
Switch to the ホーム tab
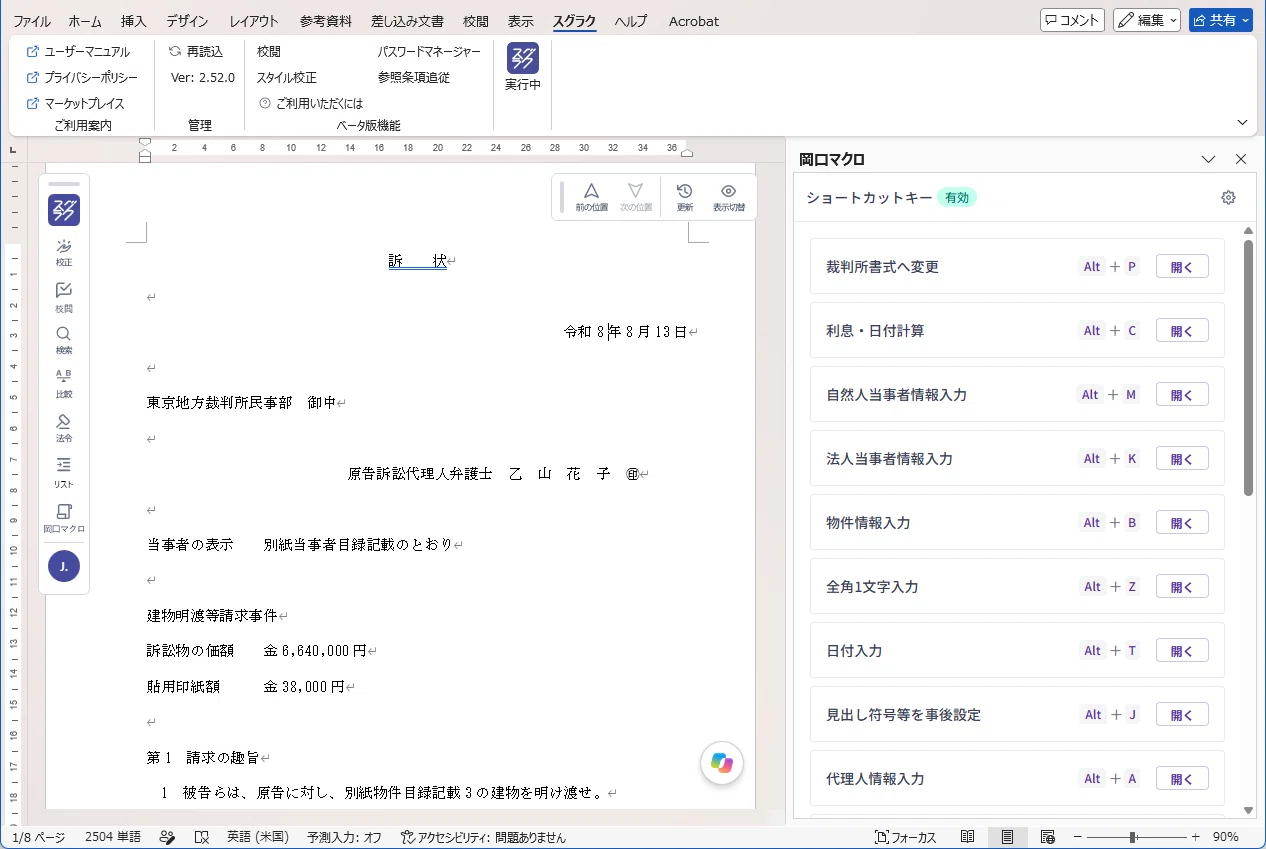click(x=85, y=21)
